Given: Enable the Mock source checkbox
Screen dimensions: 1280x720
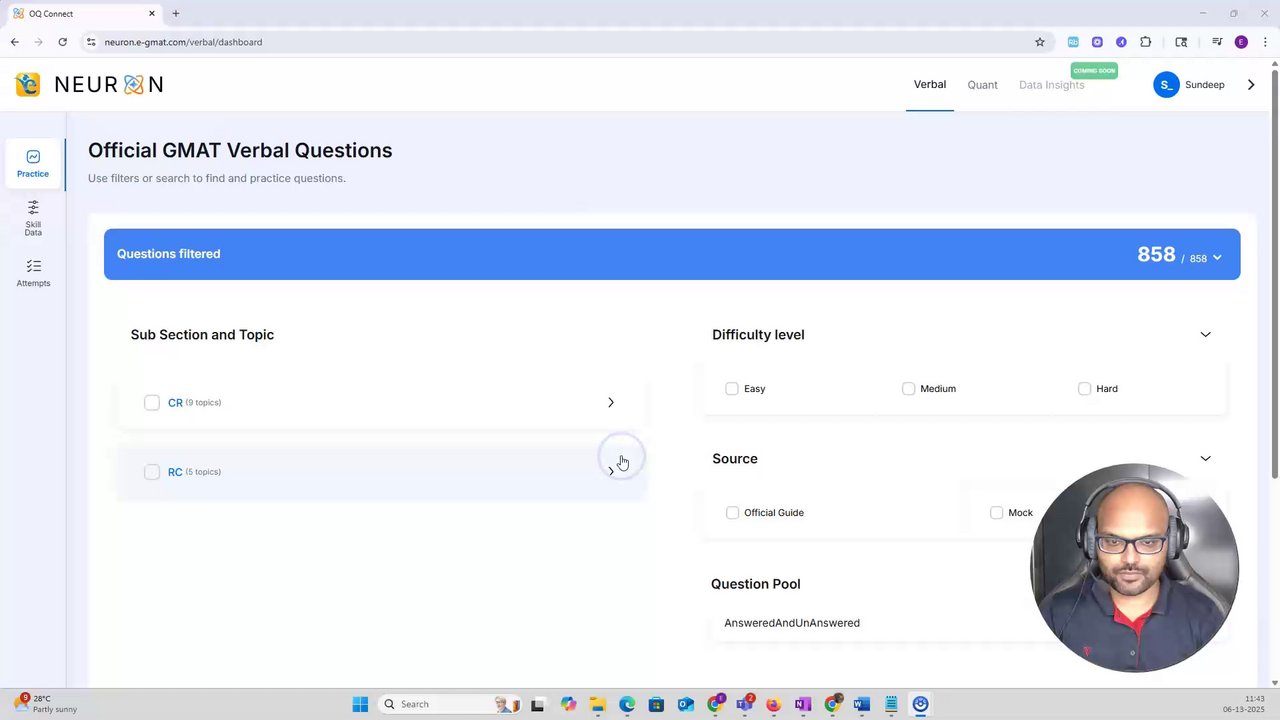Looking at the screenshot, I should pyautogui.click(x=996, y=513).
